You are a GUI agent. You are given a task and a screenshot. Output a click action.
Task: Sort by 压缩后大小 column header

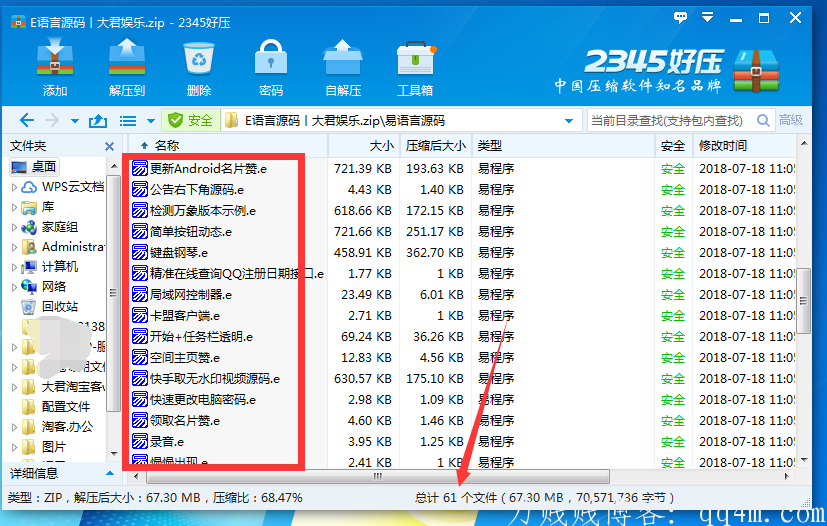tap(436, 146)
